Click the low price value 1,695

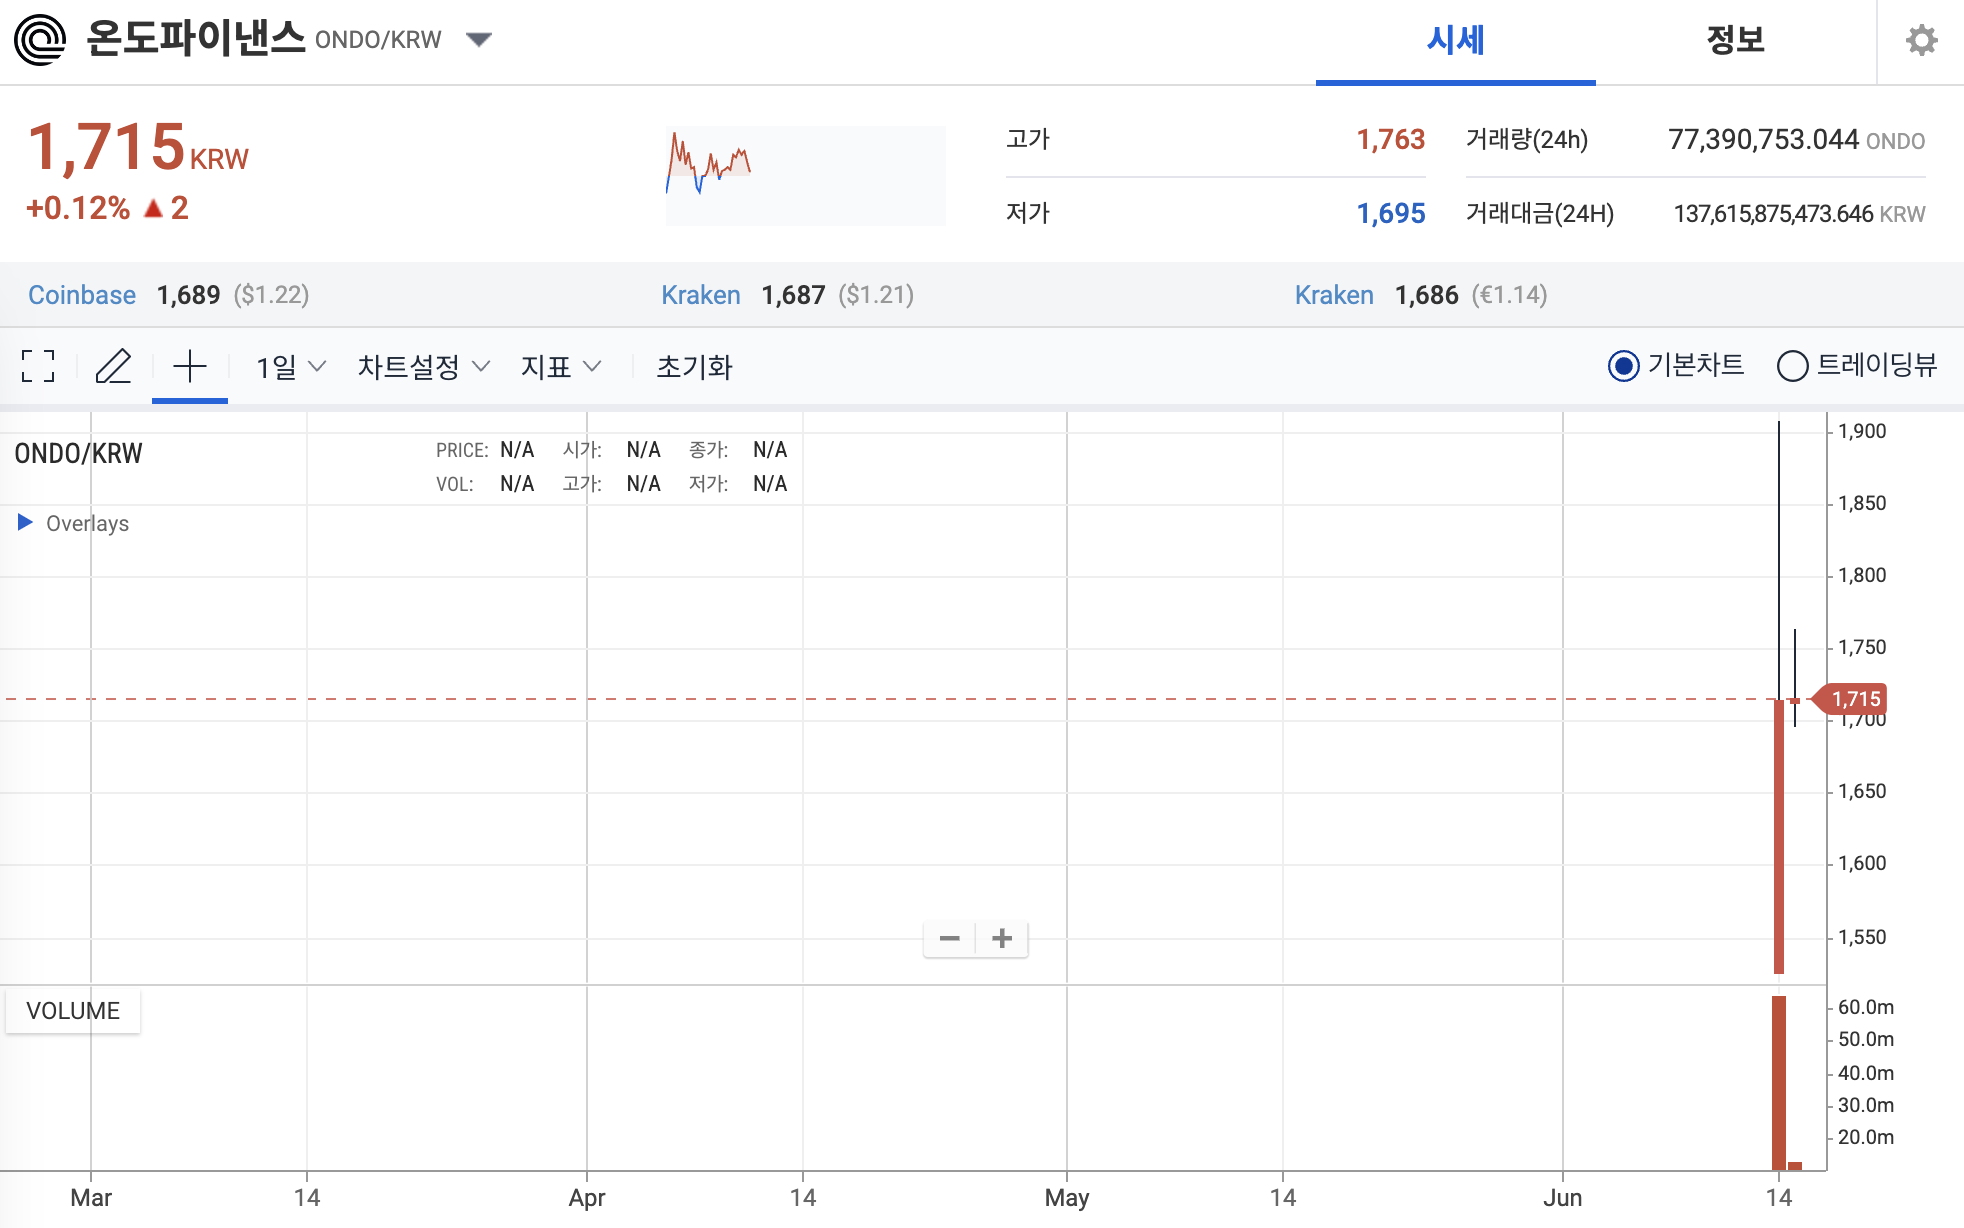pyautogui.click(x=1390, y=213)
